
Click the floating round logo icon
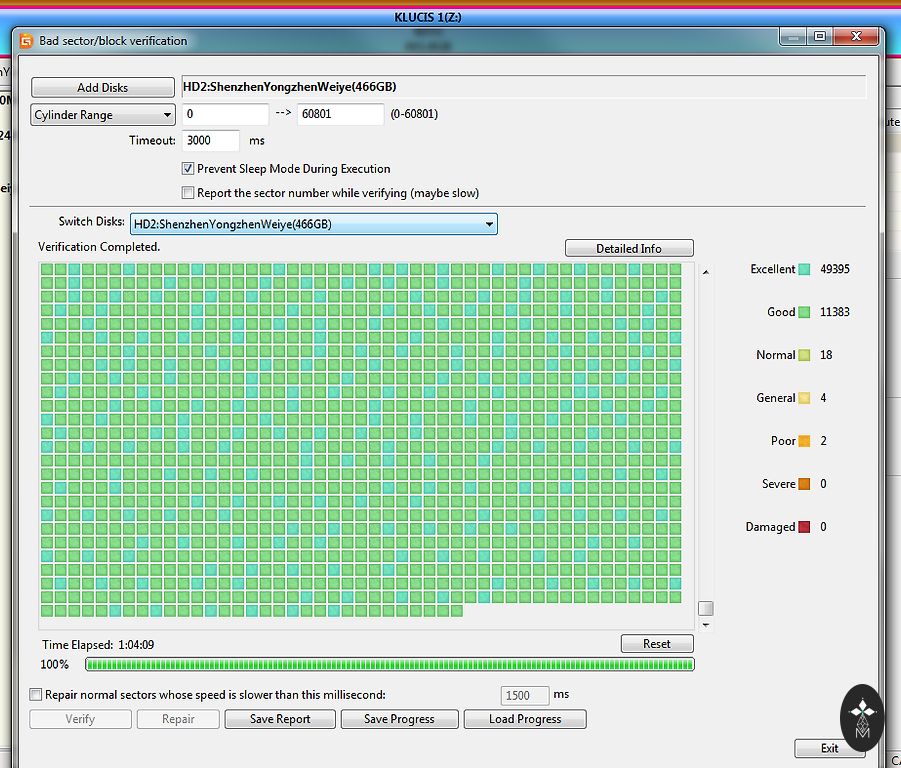(x=862, y=717)
